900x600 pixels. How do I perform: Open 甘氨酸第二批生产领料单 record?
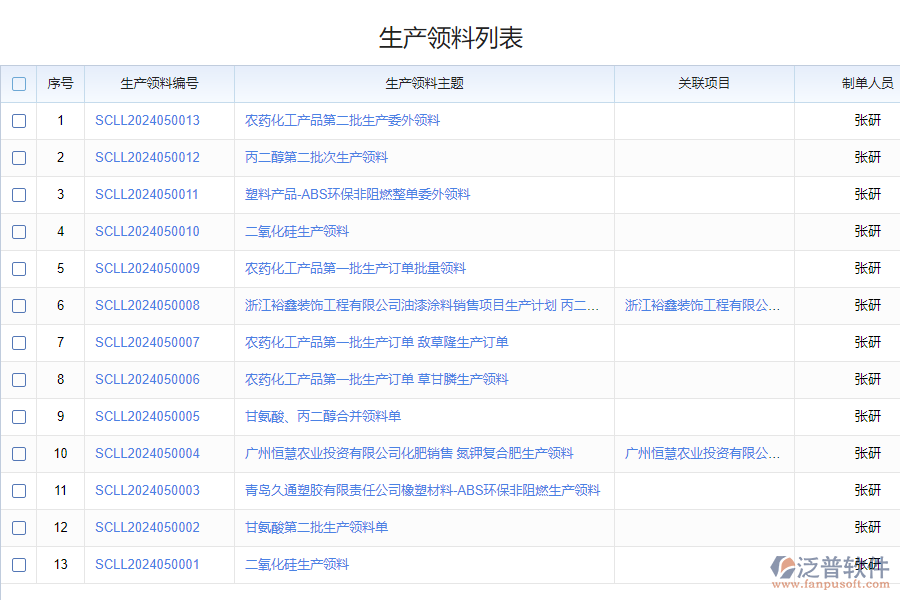click(x=316, y=528)
